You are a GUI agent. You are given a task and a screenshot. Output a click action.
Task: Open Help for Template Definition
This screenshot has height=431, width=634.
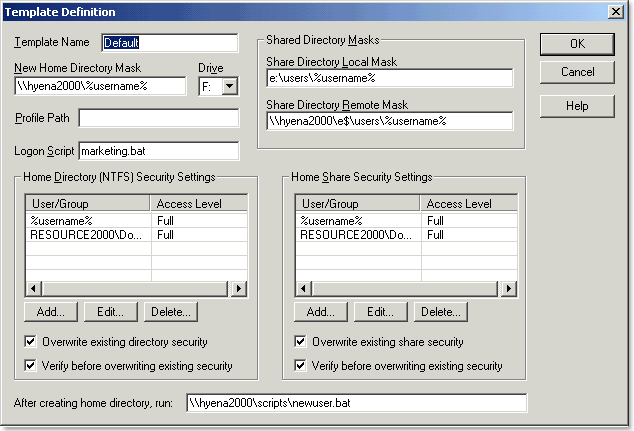pos(577,106)
